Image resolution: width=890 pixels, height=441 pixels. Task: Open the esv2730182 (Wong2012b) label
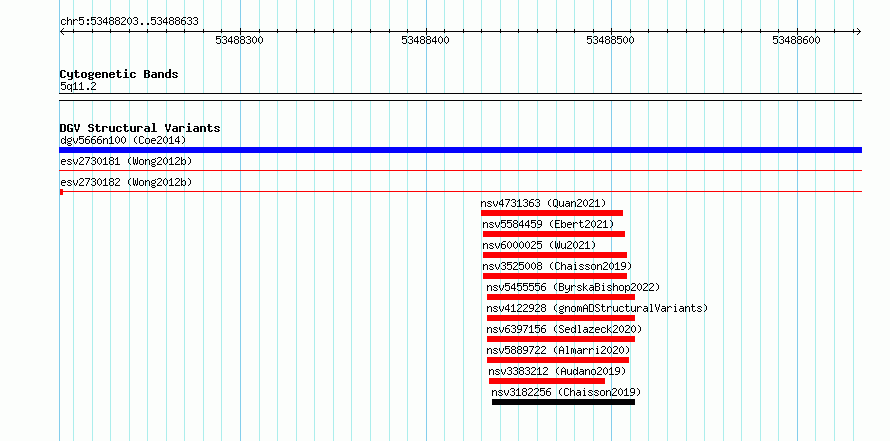point(126,182)
